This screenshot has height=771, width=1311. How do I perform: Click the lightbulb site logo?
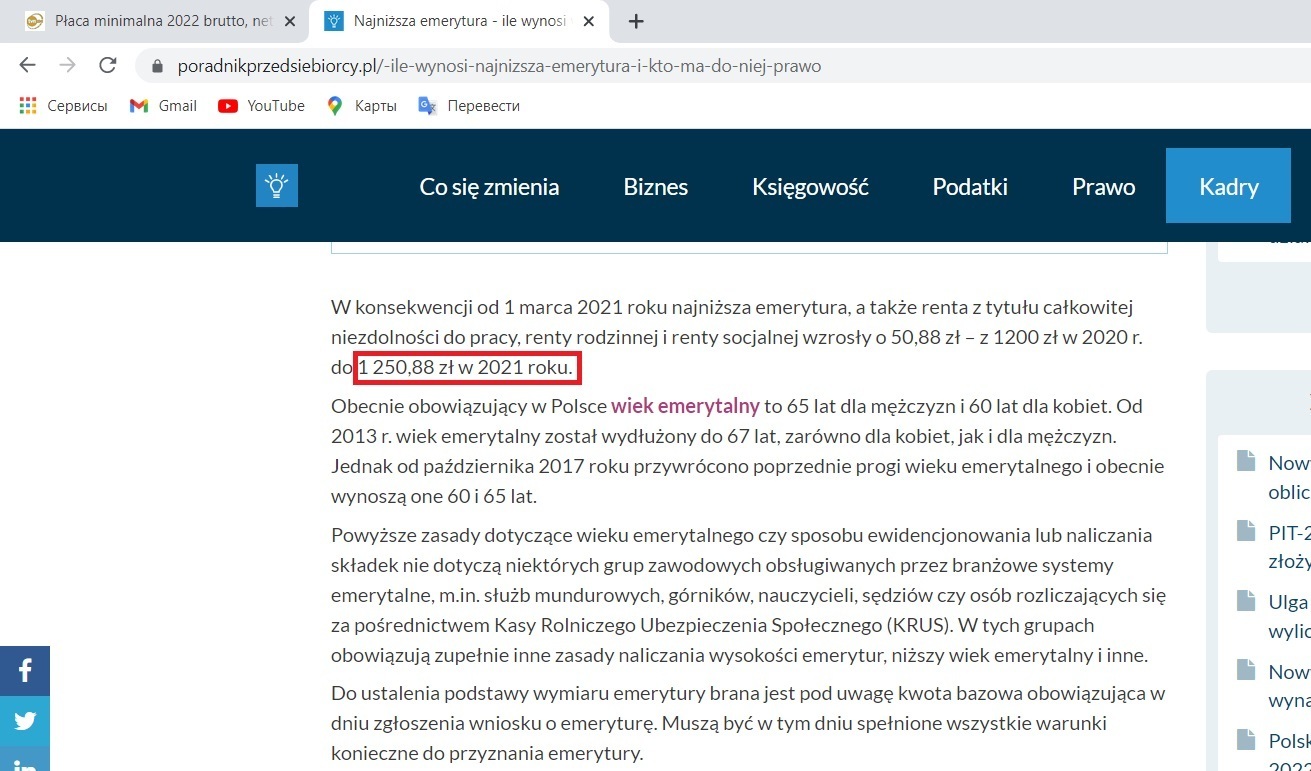point(276,186)
